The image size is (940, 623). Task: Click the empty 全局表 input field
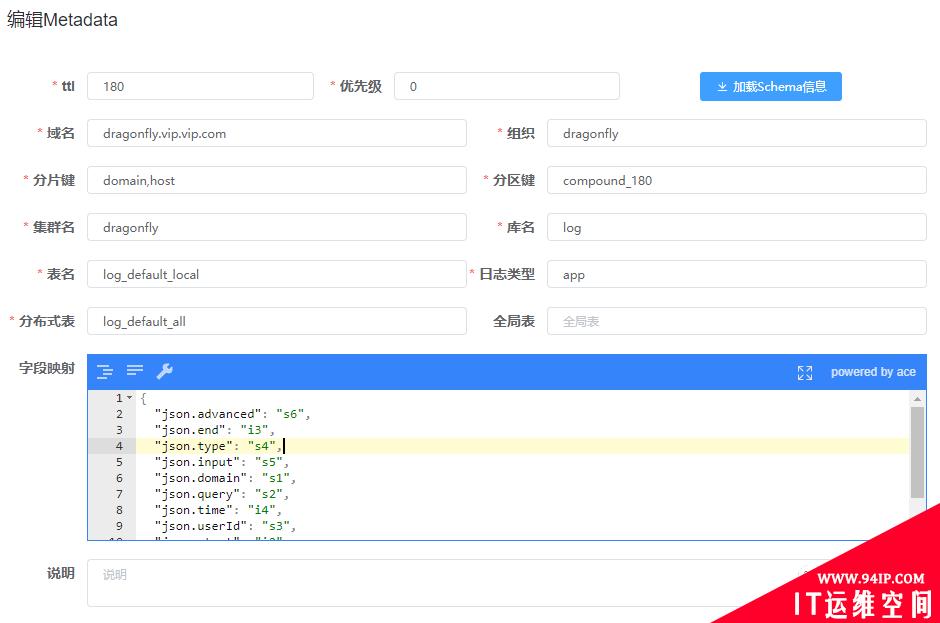pyautogui.click(x=737, y=321)
